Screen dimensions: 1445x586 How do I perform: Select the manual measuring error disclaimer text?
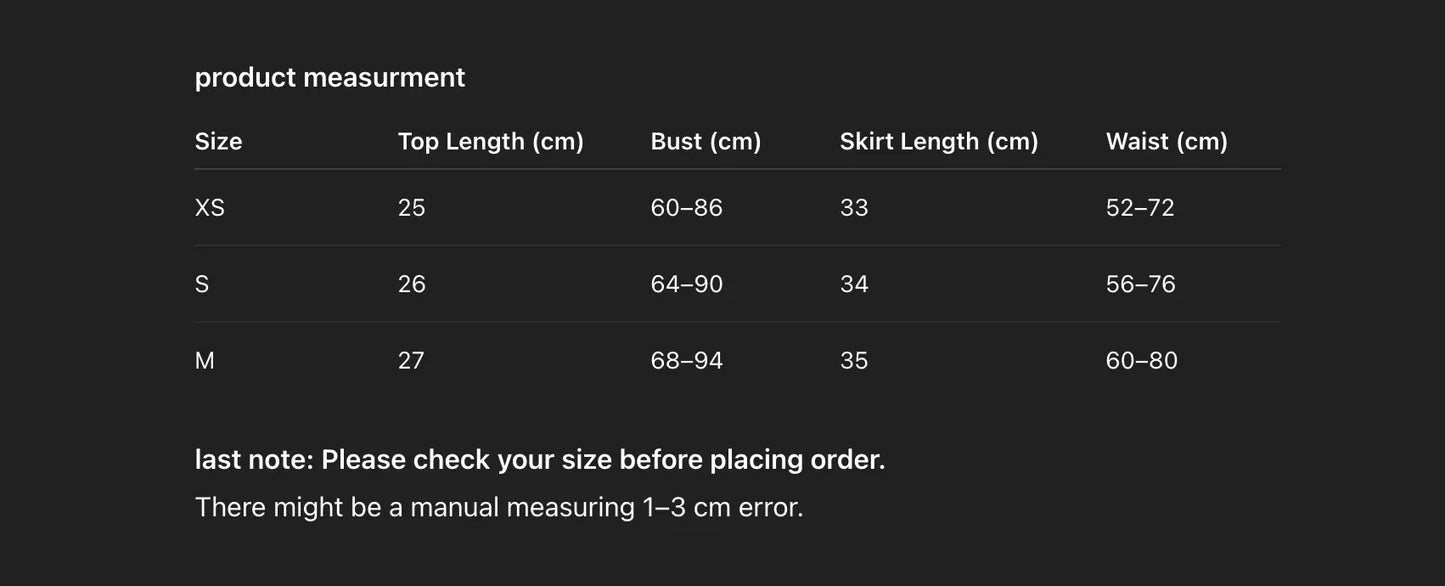499,507
